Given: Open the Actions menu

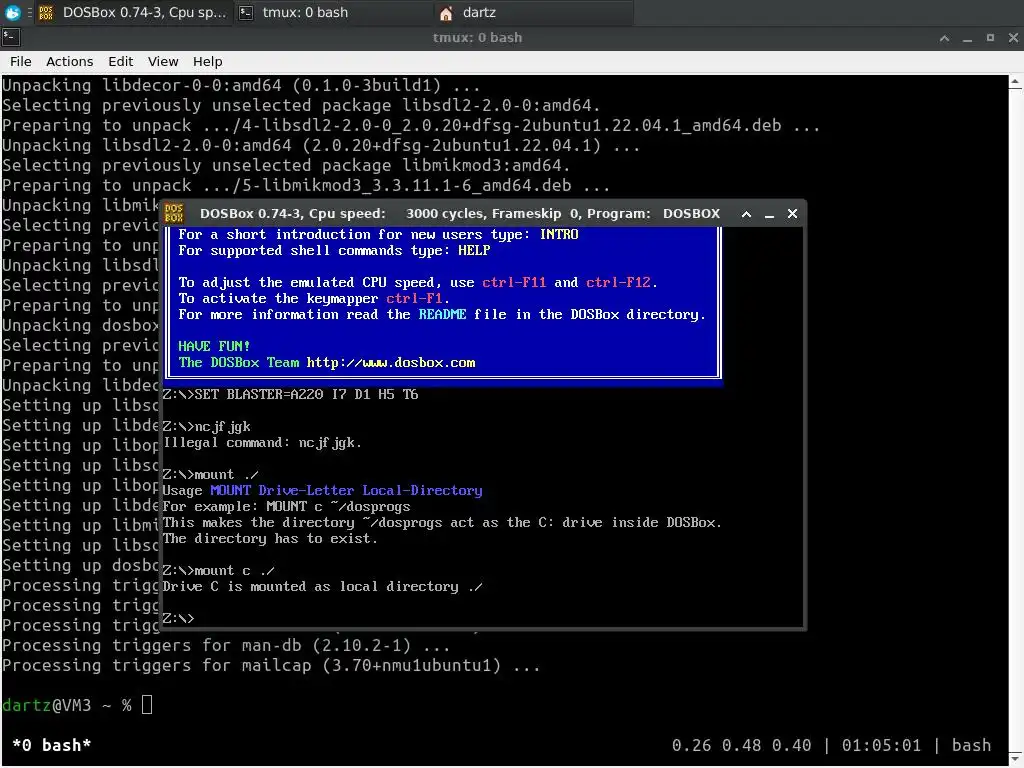Looking at the screenshot, I should click(69, 61).
